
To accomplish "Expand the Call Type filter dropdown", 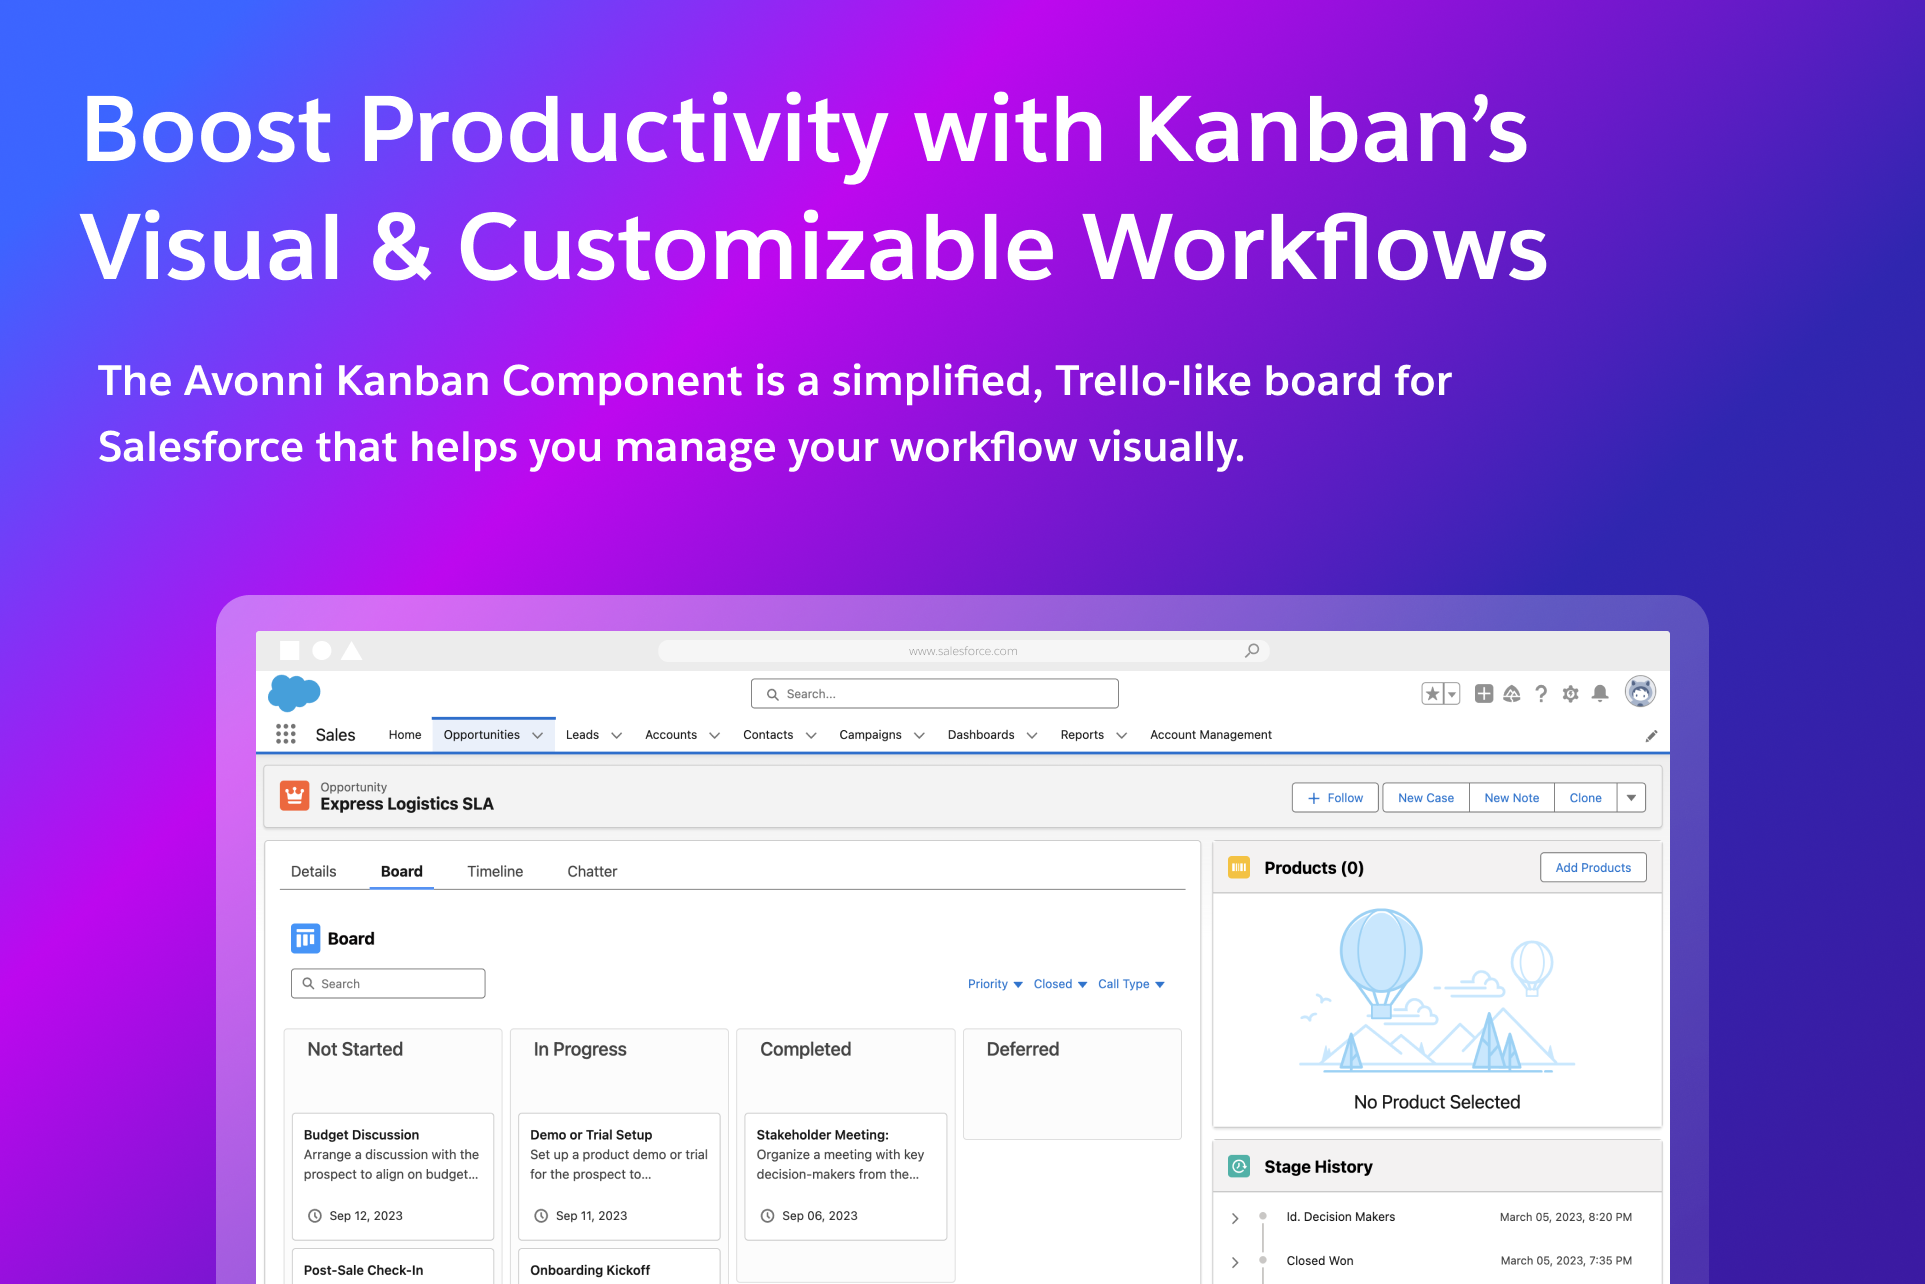I will coord(1131,984).
